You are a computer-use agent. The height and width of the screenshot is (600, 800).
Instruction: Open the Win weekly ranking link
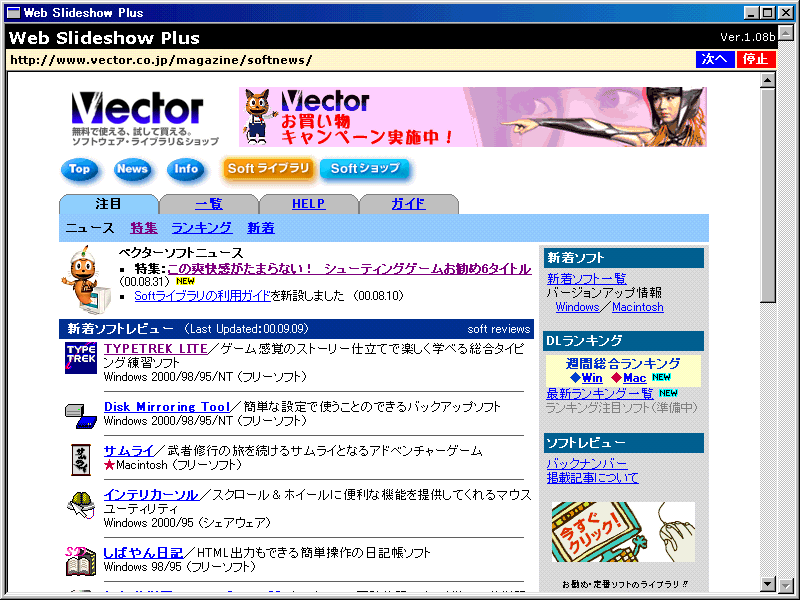(x=592, y=378)
